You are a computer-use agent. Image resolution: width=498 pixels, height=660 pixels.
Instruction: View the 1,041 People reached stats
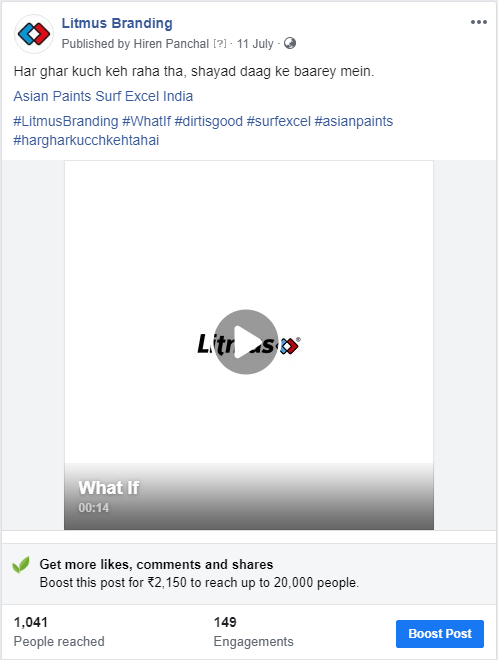pyautogui.click(x=59, y=631)
